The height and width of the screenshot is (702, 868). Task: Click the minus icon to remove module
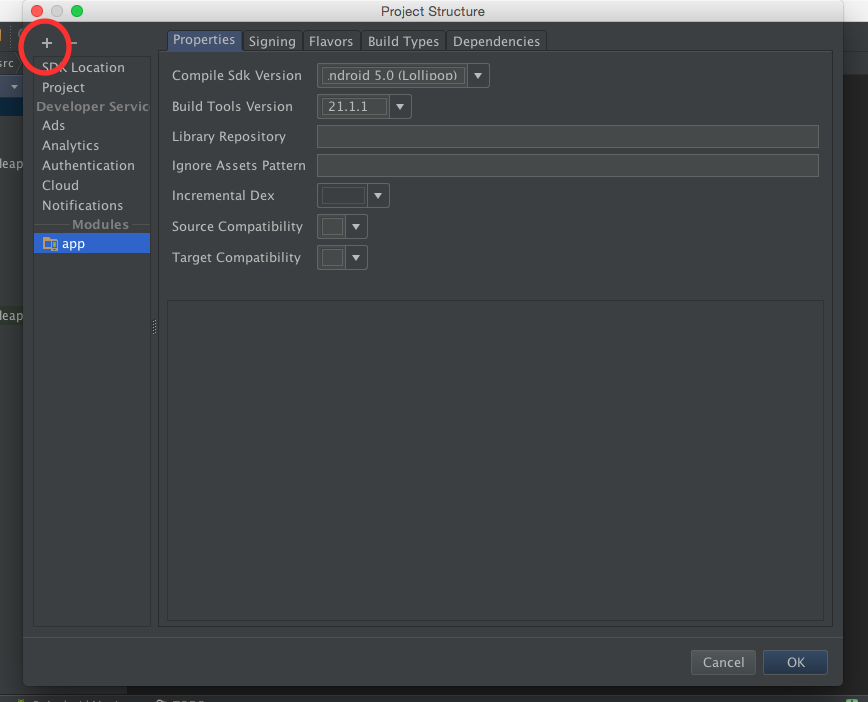(x=74, y=43)
